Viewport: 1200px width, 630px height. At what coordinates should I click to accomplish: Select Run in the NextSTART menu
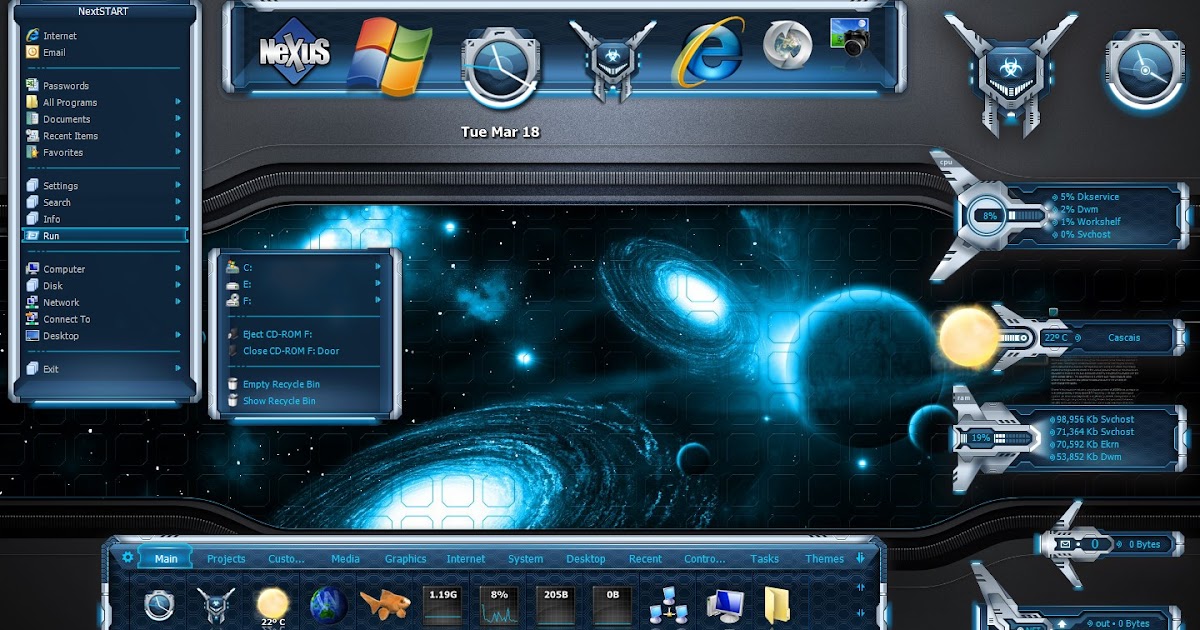point(104,235)
